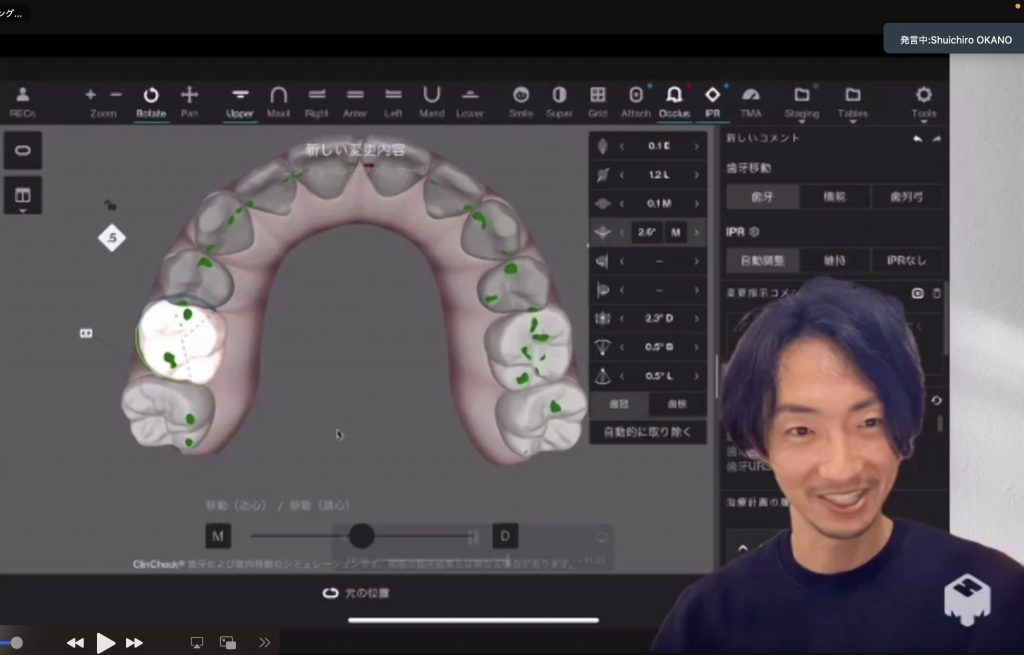The width and height of the screenshot is (1024, 655).
Task: Select the 維持 IPR option
Action: pyautogui.click(x=835, y=261)
